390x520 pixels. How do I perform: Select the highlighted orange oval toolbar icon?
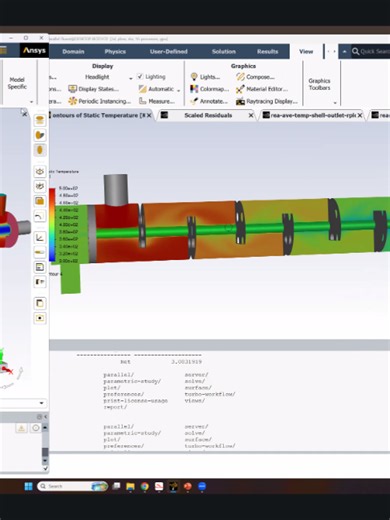[40, 150]
